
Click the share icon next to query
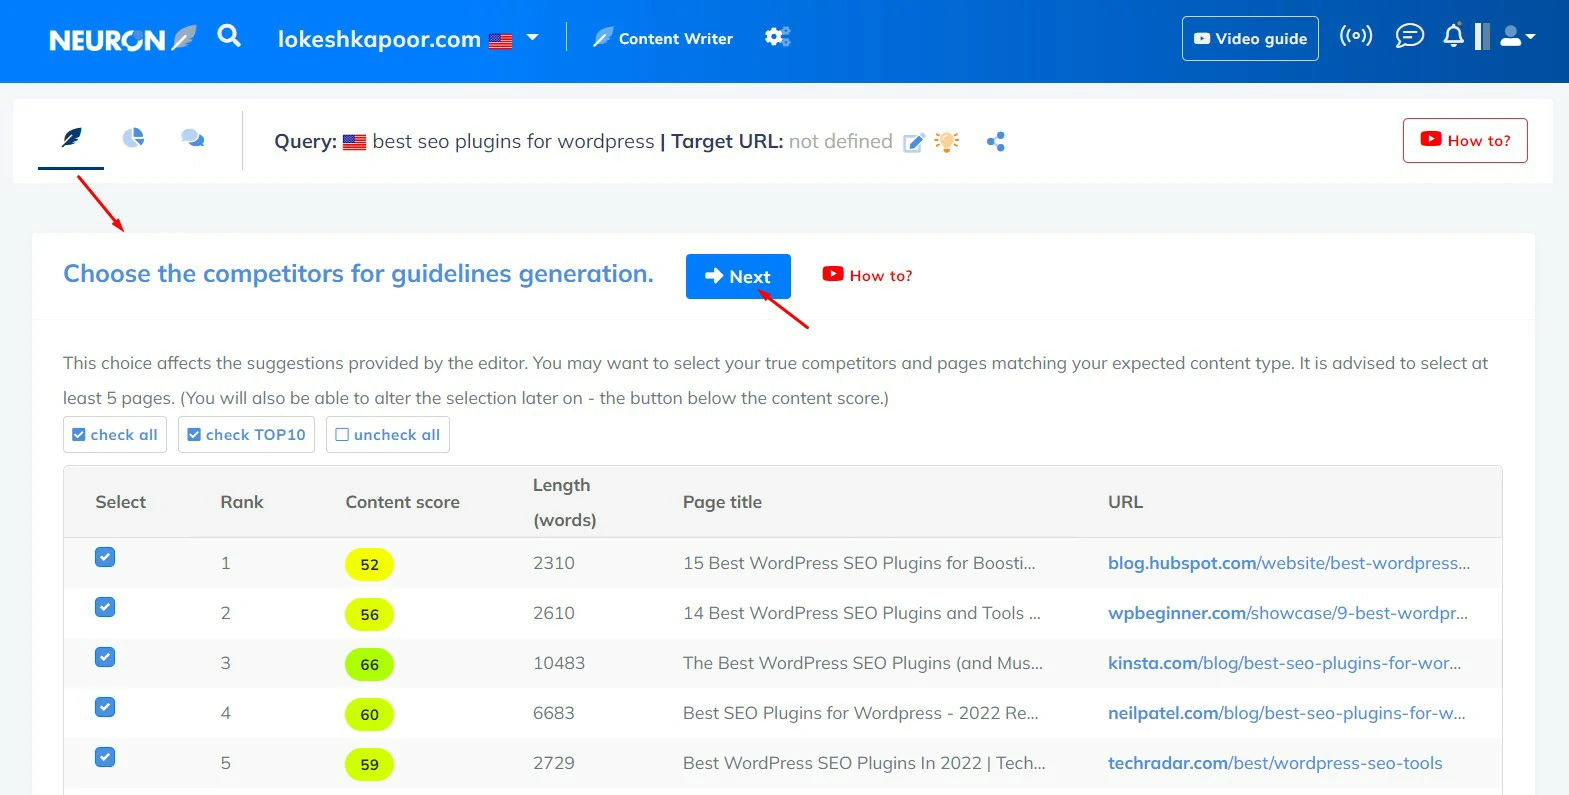click(x=995, y=142)
